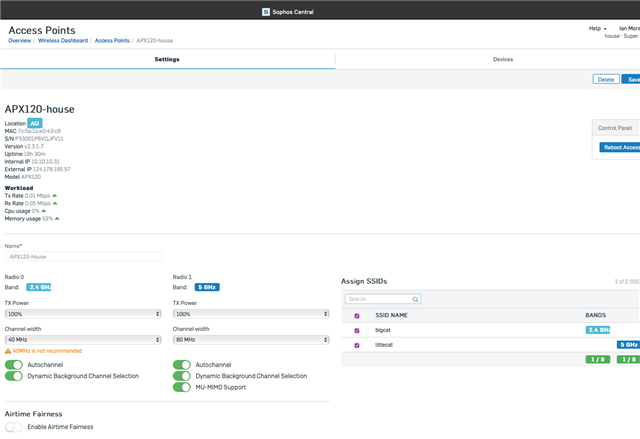The width and height of the screenshot is (640, 439).
Task: Toggle MU-MIMO Support switch
Action: 182,387
